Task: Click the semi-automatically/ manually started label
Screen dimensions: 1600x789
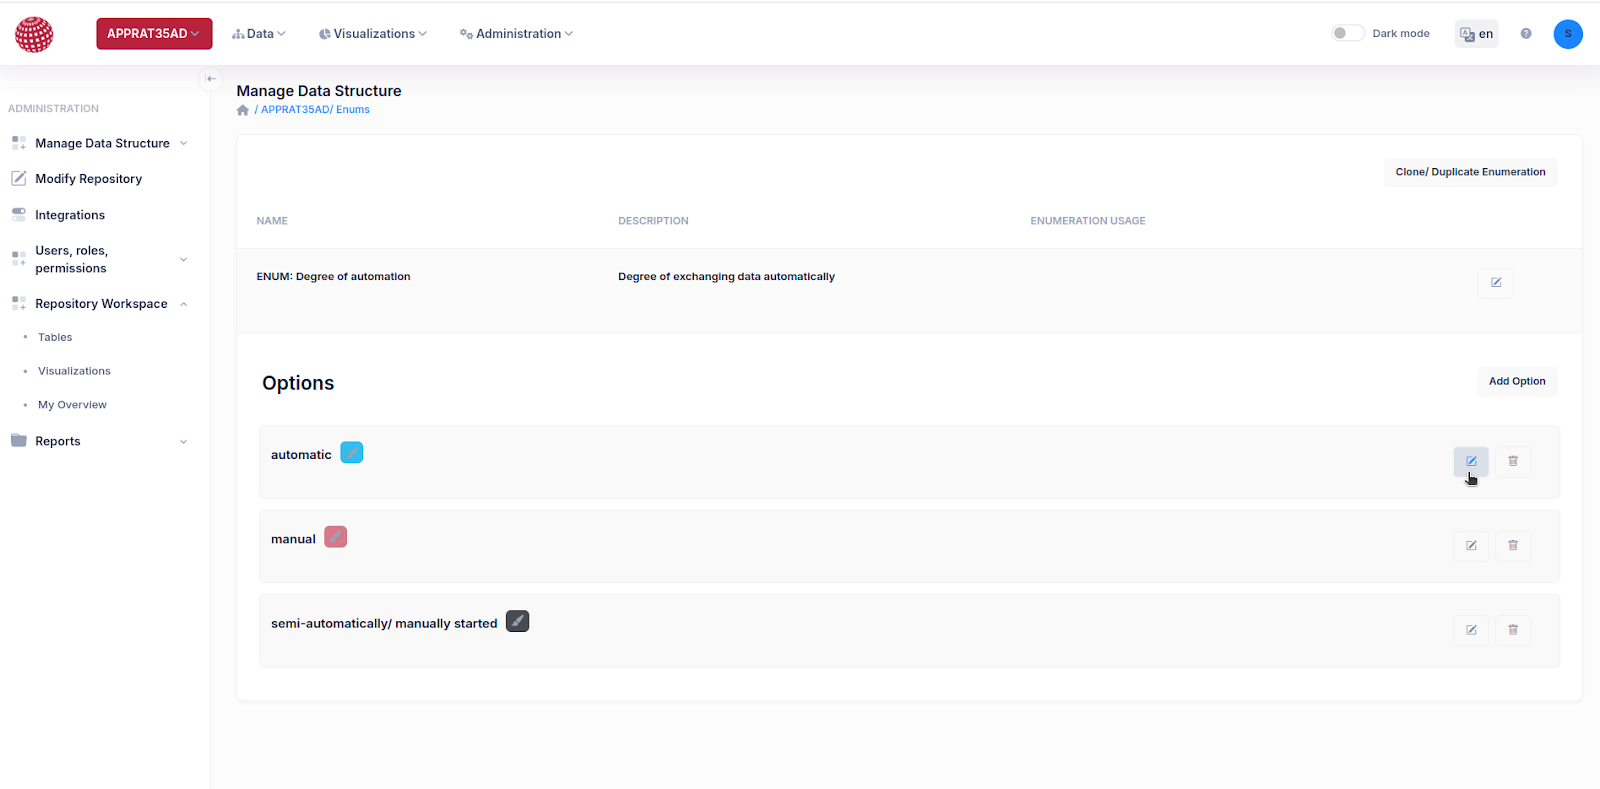Action: coord(384,623)
